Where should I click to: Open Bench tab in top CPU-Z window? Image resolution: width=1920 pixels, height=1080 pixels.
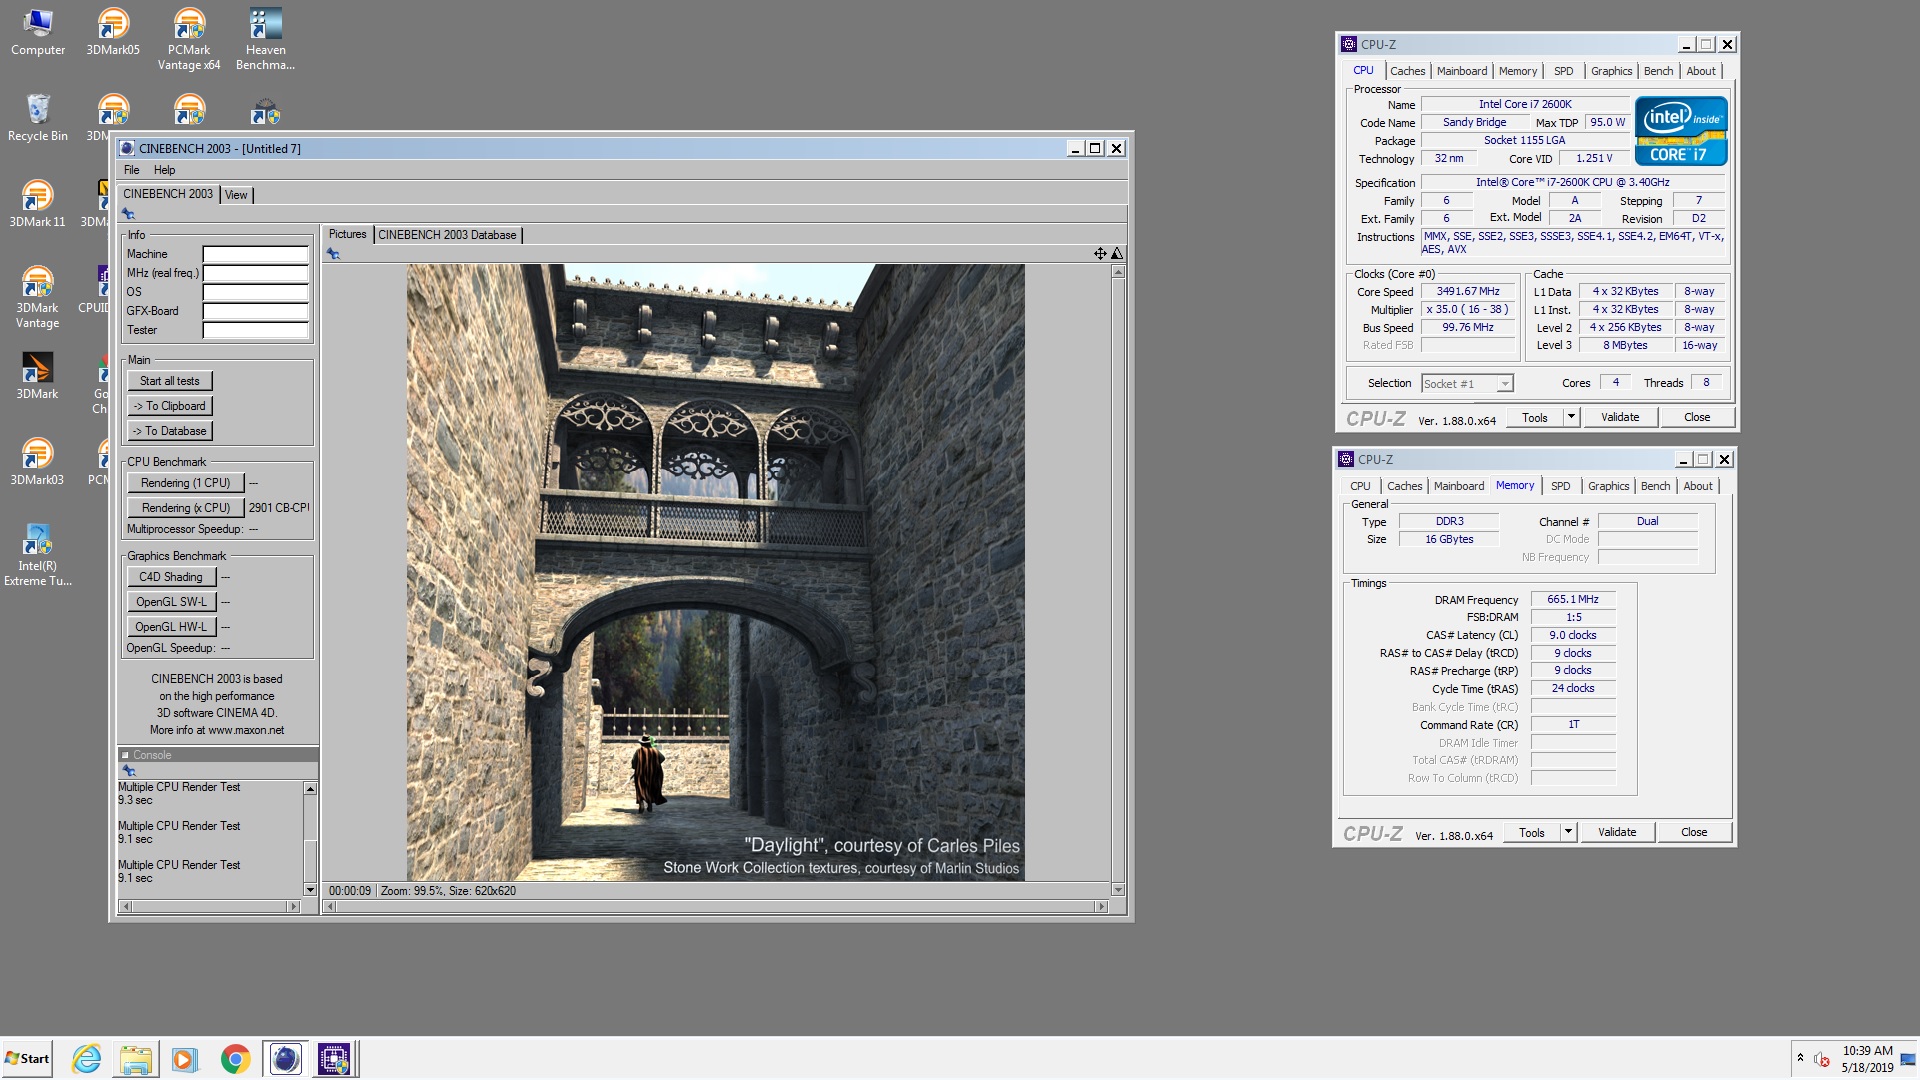click(1658, 71)
